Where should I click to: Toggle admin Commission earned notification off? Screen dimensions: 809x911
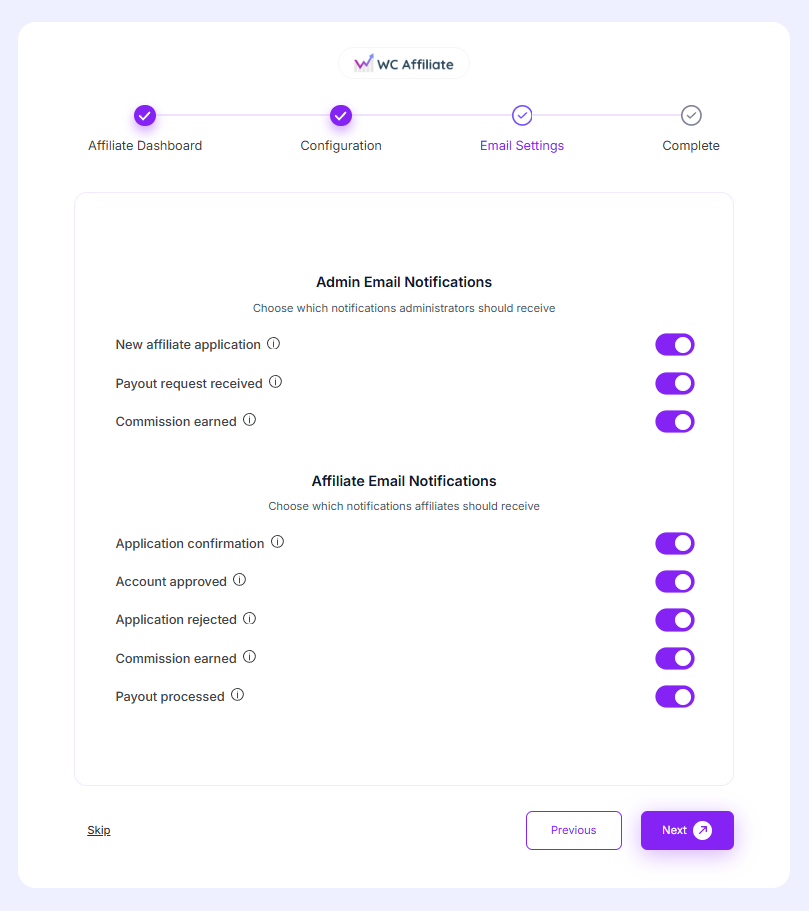click(674, 421)
